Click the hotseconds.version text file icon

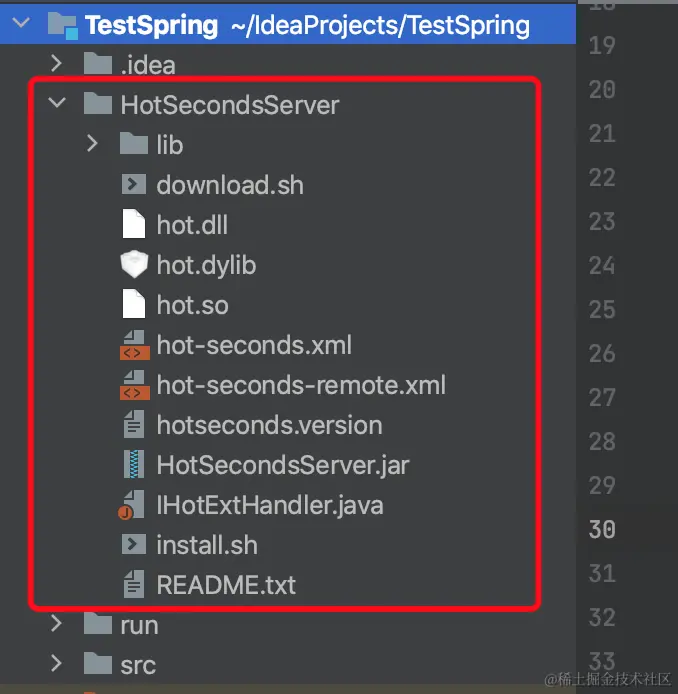click(x=133, y=425)
